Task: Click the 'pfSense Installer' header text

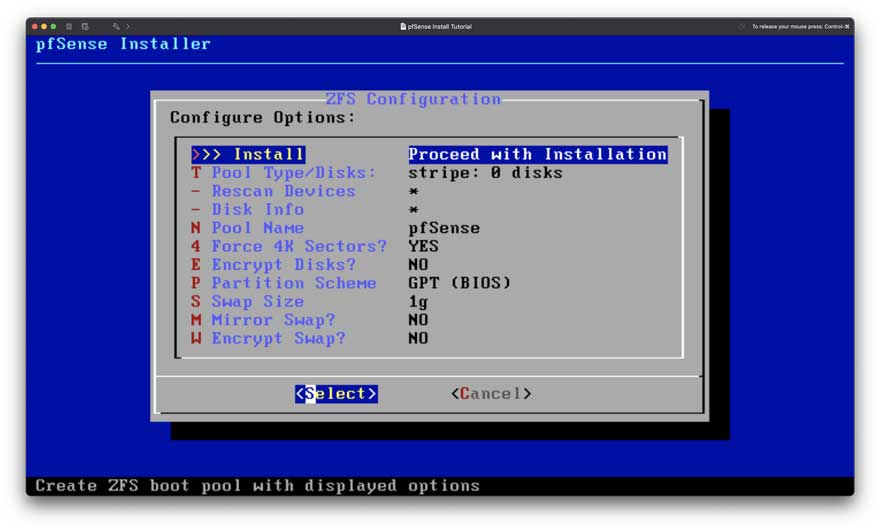Action: click(123, 44)
